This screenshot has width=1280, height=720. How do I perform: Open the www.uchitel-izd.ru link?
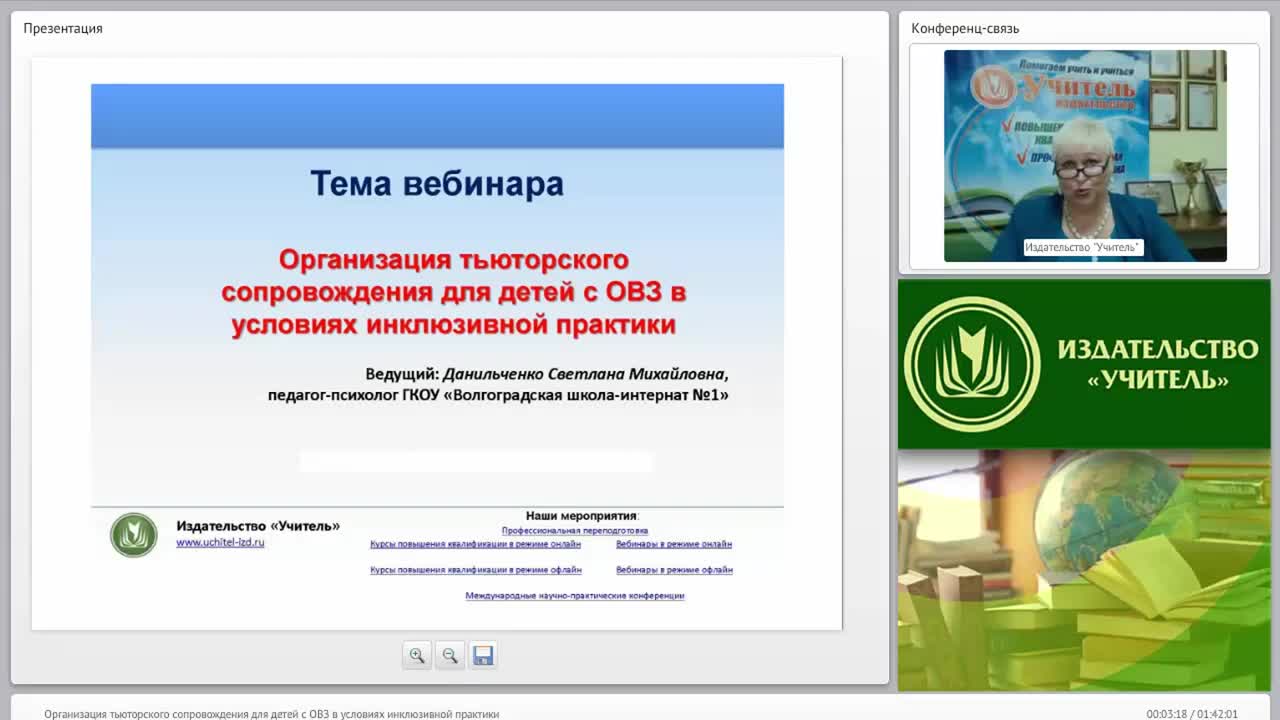(x=220, y=542)
